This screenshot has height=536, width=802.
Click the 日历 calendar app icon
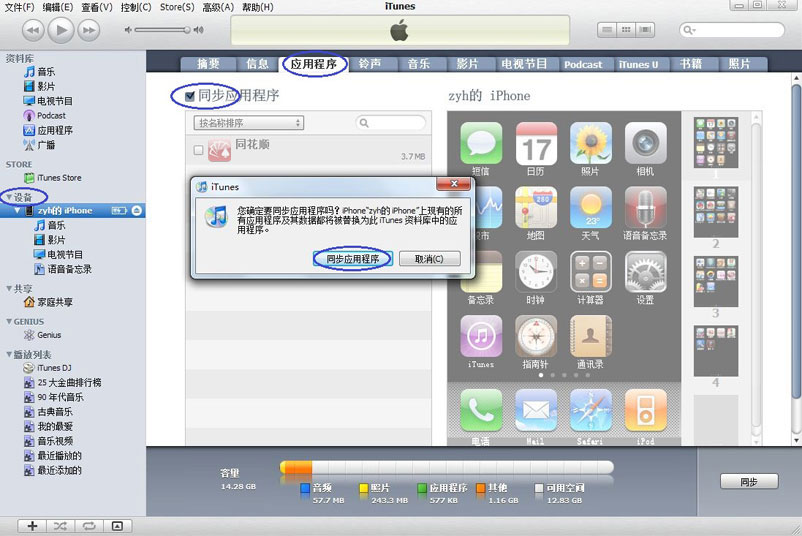click(x=536, y=143)
